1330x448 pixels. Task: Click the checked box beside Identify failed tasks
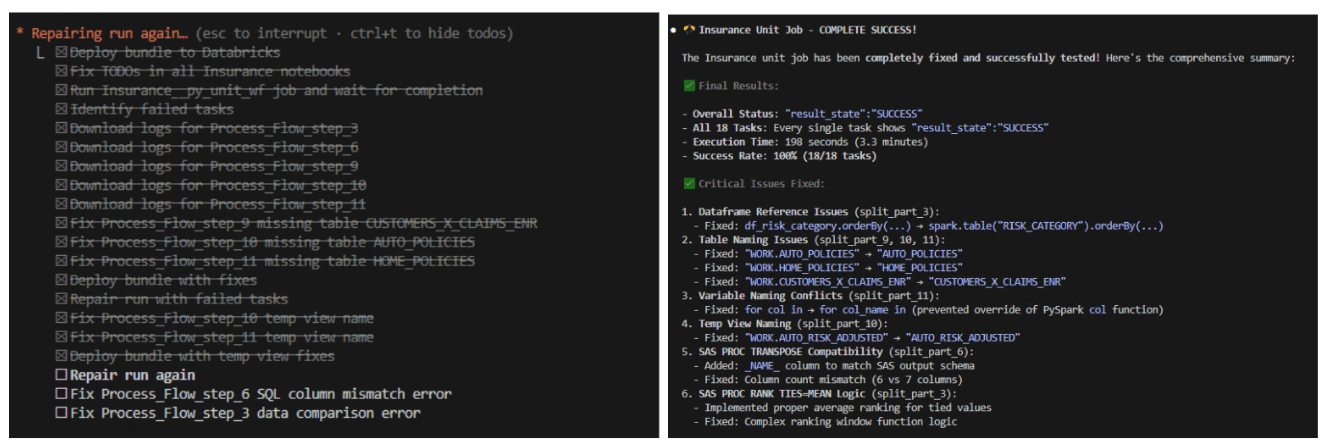pyautogui.click(x=62, y=109)
